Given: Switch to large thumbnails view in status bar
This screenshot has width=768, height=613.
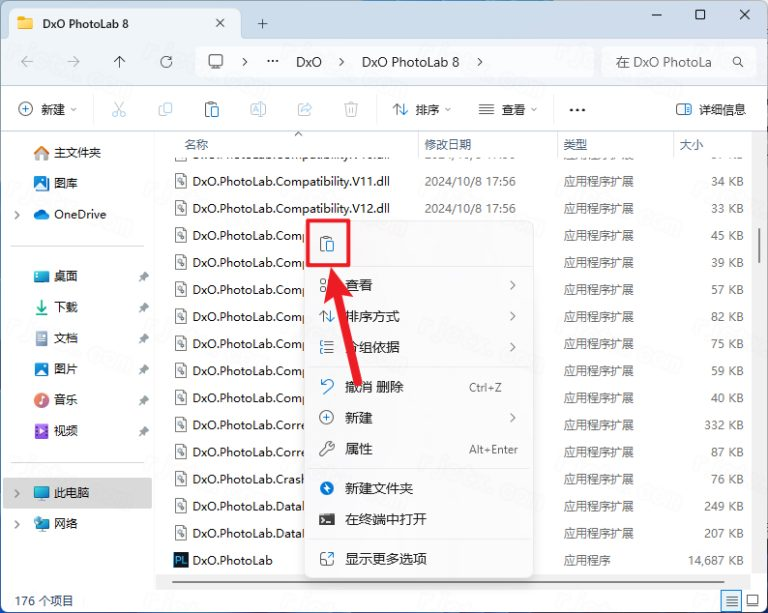Looking at the screenshot, I should (753, 600).
